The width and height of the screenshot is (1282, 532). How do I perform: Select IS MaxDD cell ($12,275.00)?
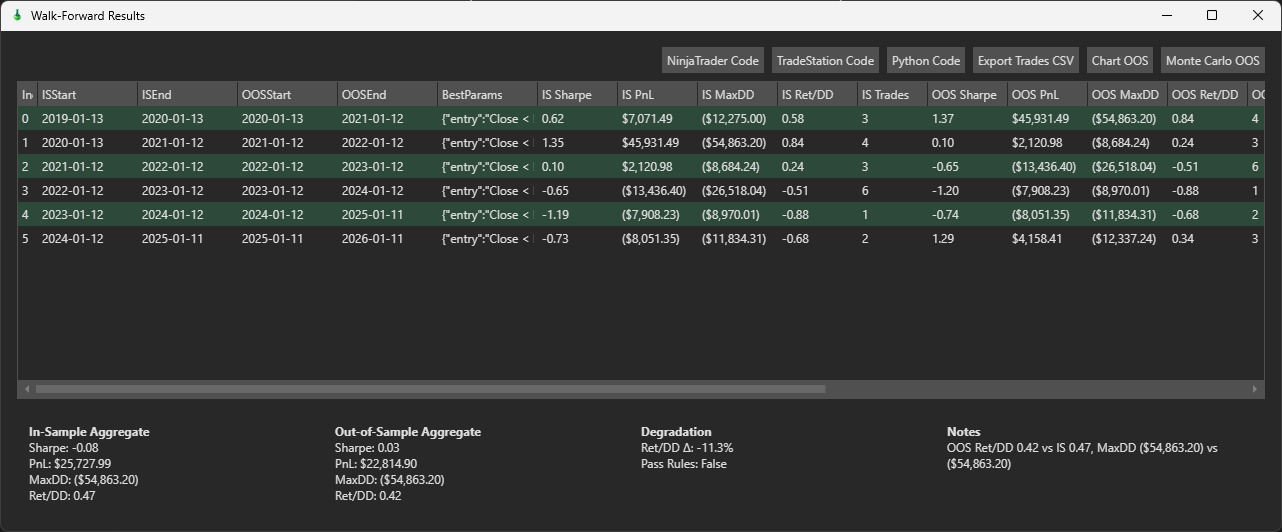737,119
